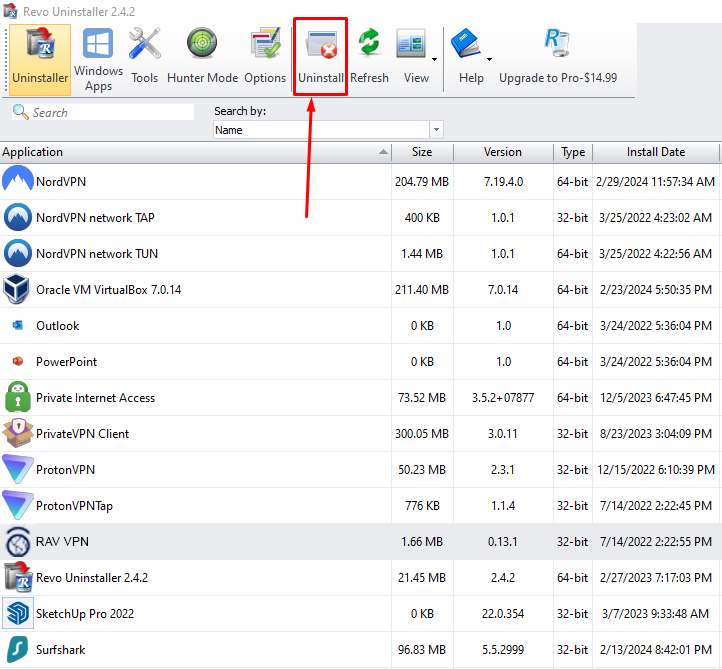722x669 pixels.
Task: Sort by Application column header
Action: click(x=196, y=152)
